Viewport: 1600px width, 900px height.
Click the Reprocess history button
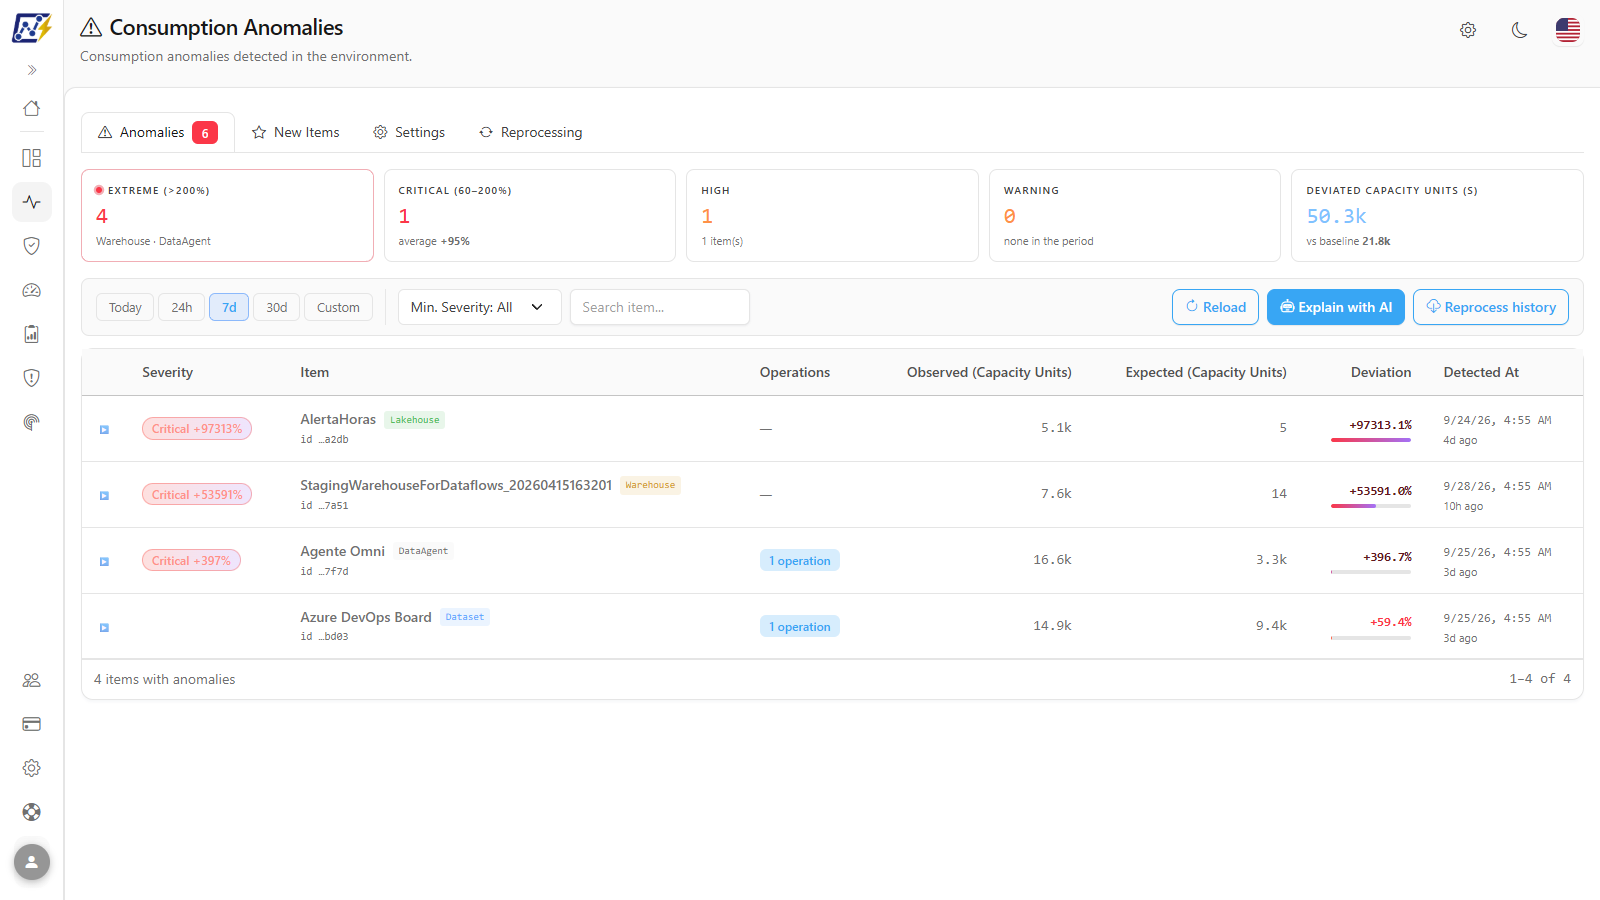coord(1491,307)
